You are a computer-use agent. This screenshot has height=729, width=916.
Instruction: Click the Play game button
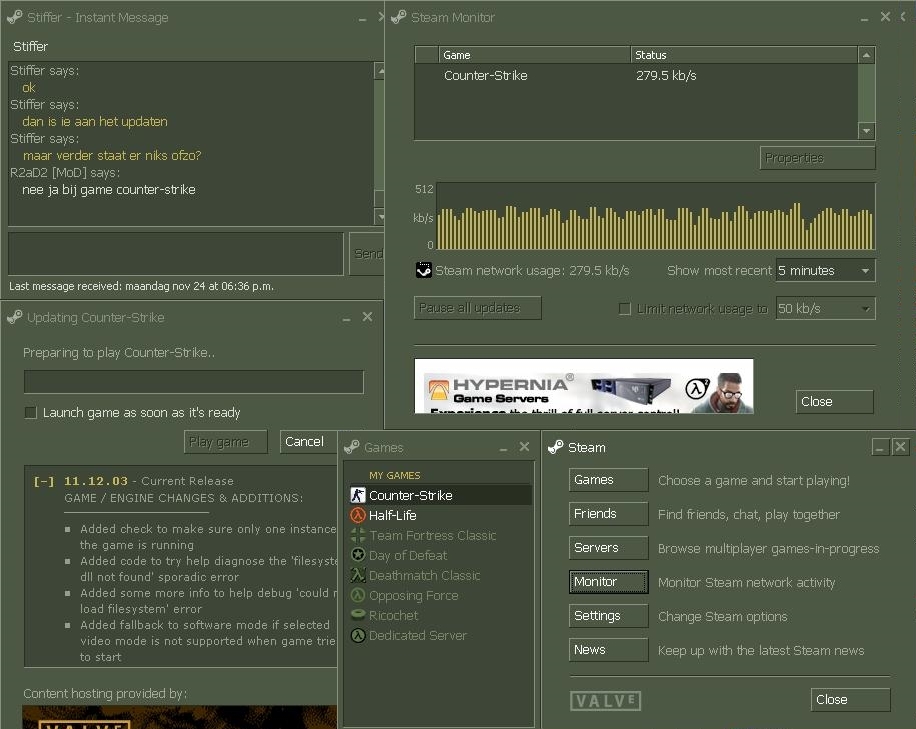(225, 442)
